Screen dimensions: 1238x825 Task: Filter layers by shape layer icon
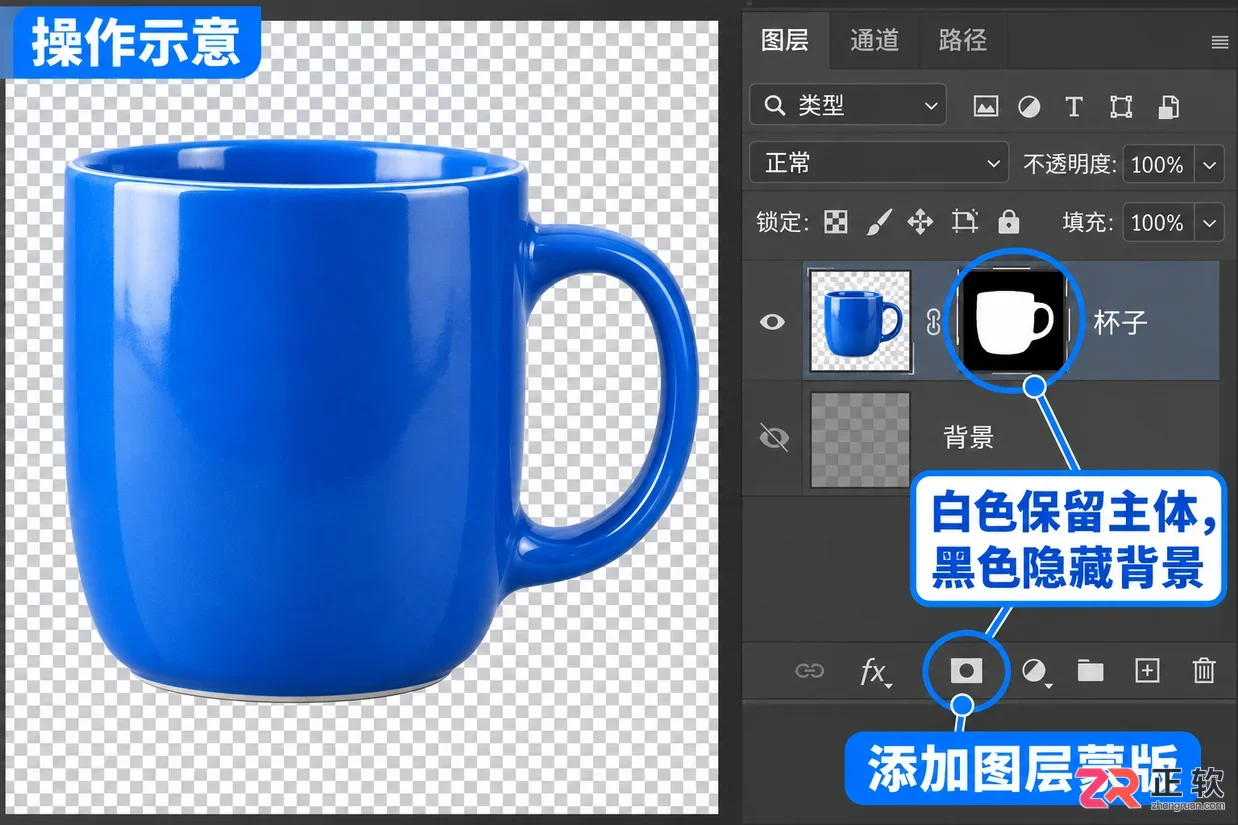[1121, 106]
